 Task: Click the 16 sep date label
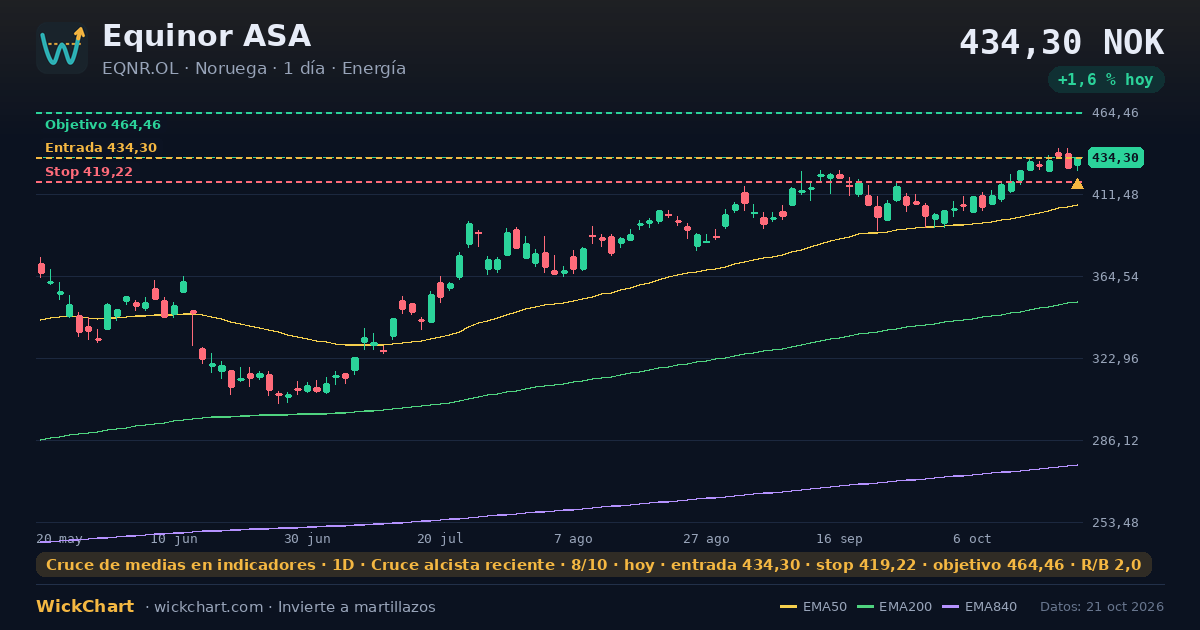point(839,538)
